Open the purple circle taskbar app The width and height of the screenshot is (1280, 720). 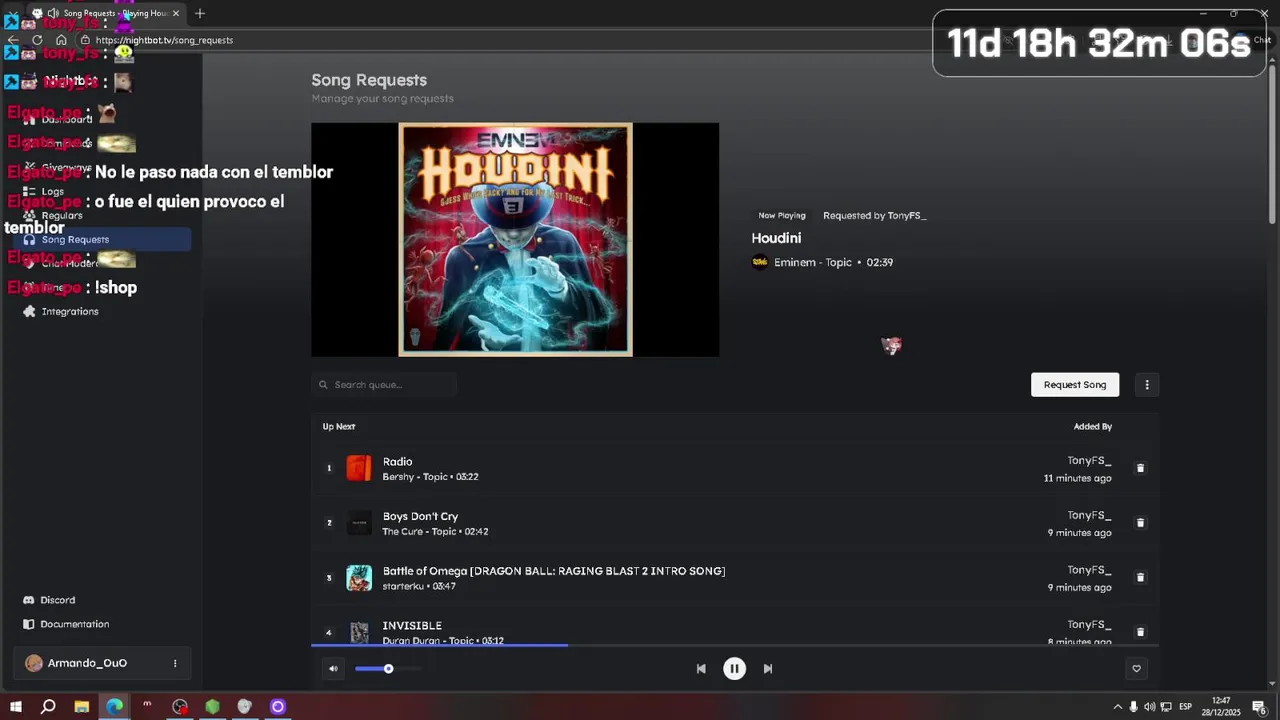(x=278, y=706)
